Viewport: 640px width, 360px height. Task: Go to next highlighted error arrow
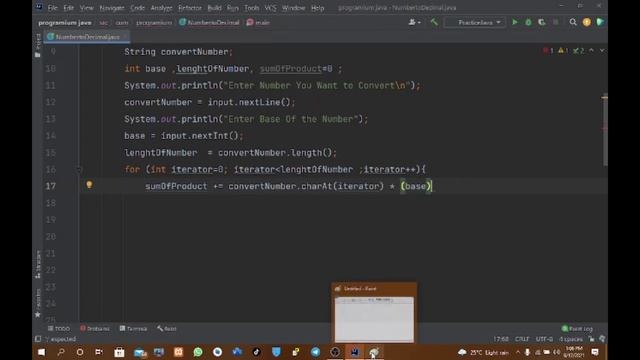point(602,51)
